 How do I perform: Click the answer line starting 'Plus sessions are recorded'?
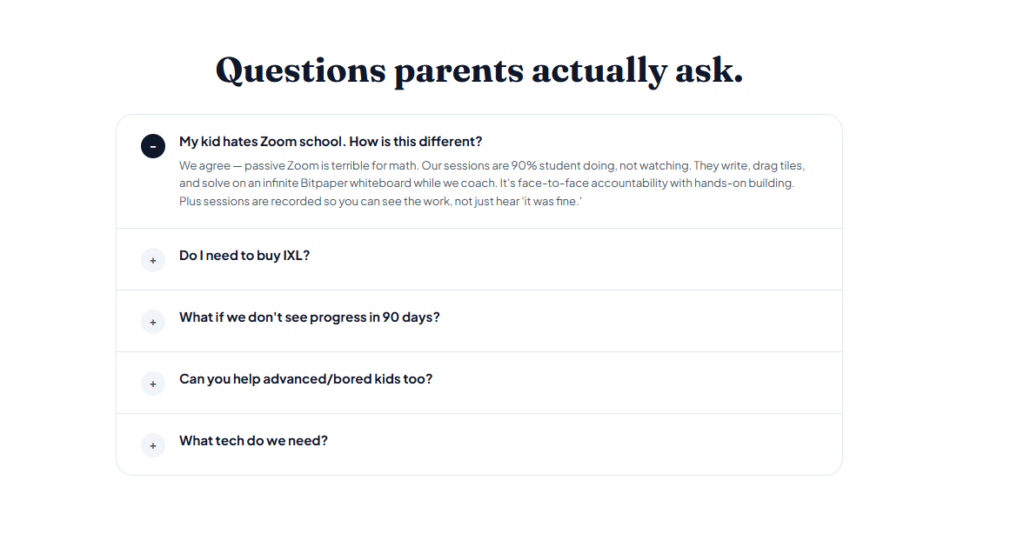point(380,201)
